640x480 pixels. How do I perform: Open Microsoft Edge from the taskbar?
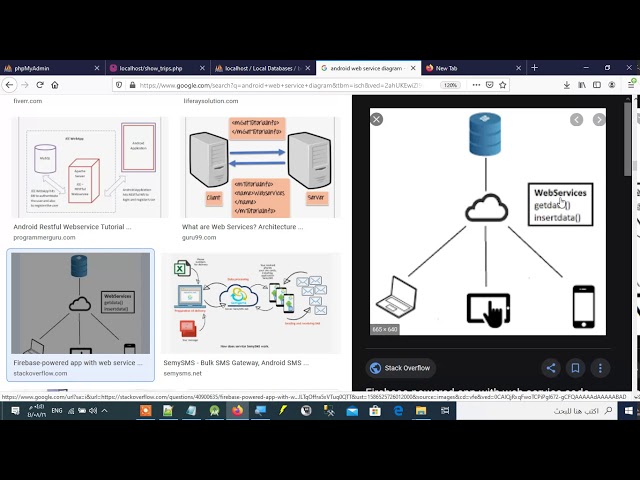[398, 411]
